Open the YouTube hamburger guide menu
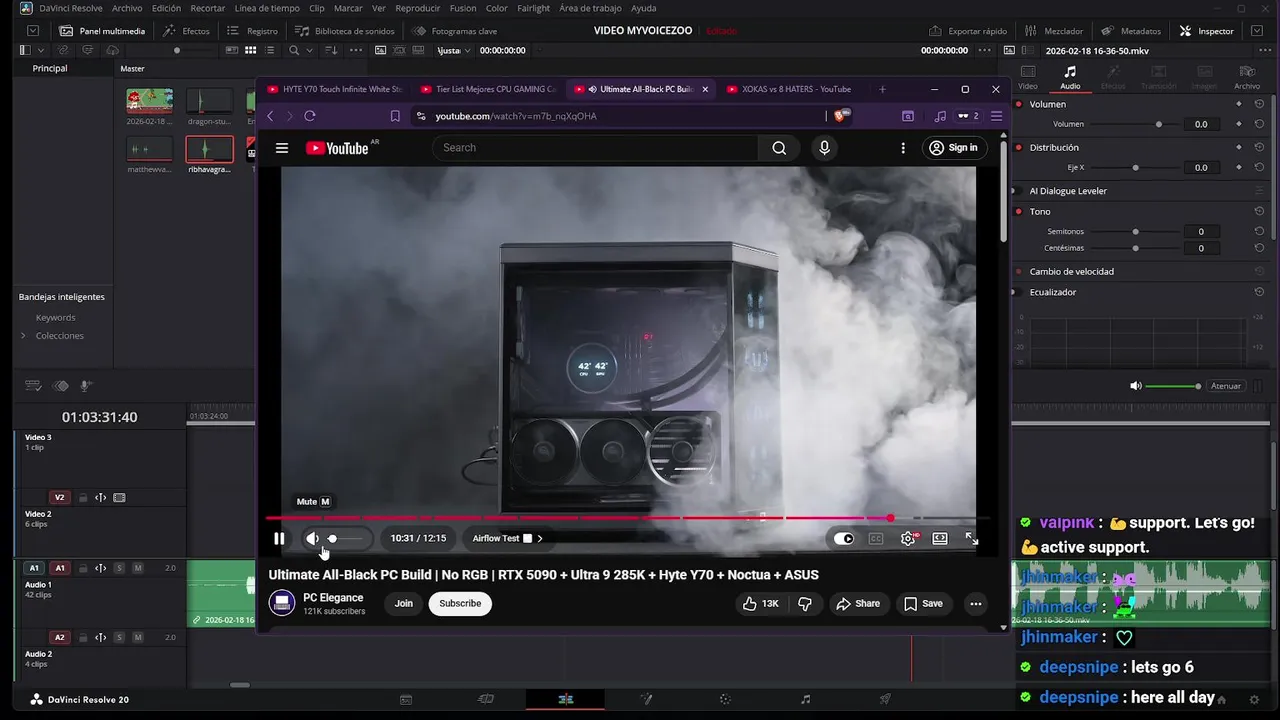The image size is (1280, 720). [282, 147]
